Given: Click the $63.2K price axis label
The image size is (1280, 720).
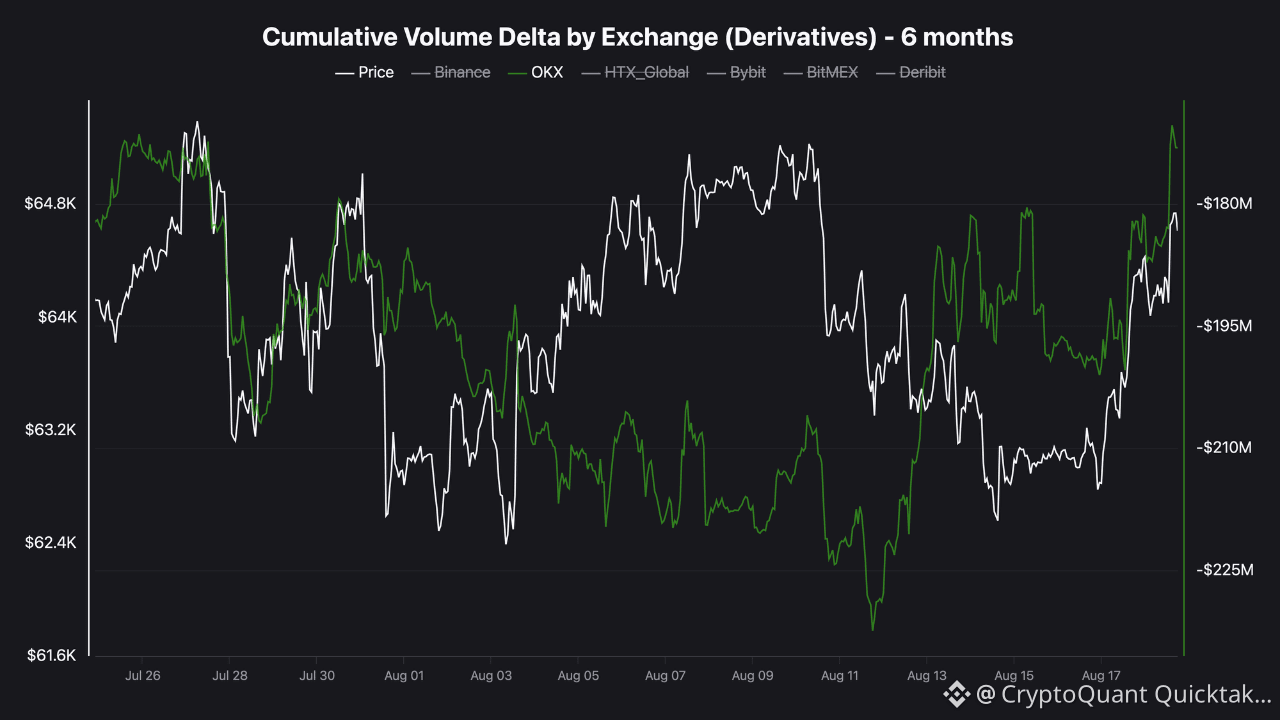Looking at the screenshot, I should point(50,430).
